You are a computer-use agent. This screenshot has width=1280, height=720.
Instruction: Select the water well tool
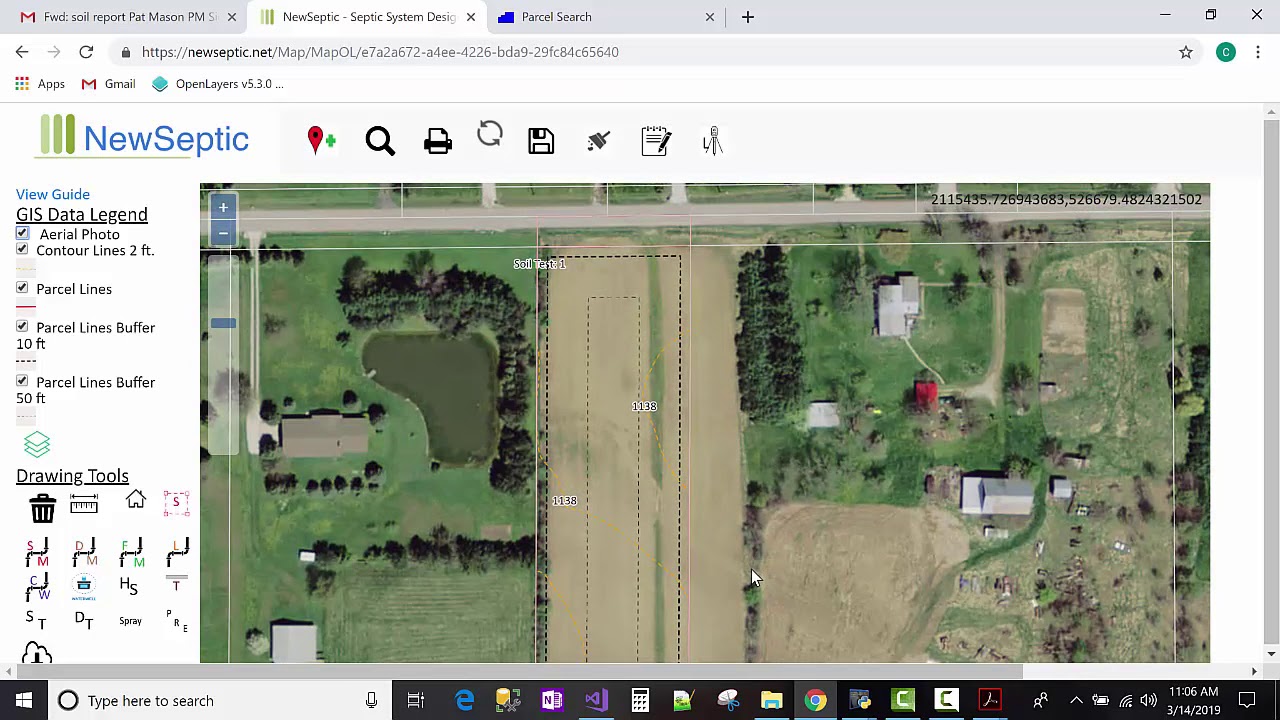pyautogui.click(x=84, y=587)
